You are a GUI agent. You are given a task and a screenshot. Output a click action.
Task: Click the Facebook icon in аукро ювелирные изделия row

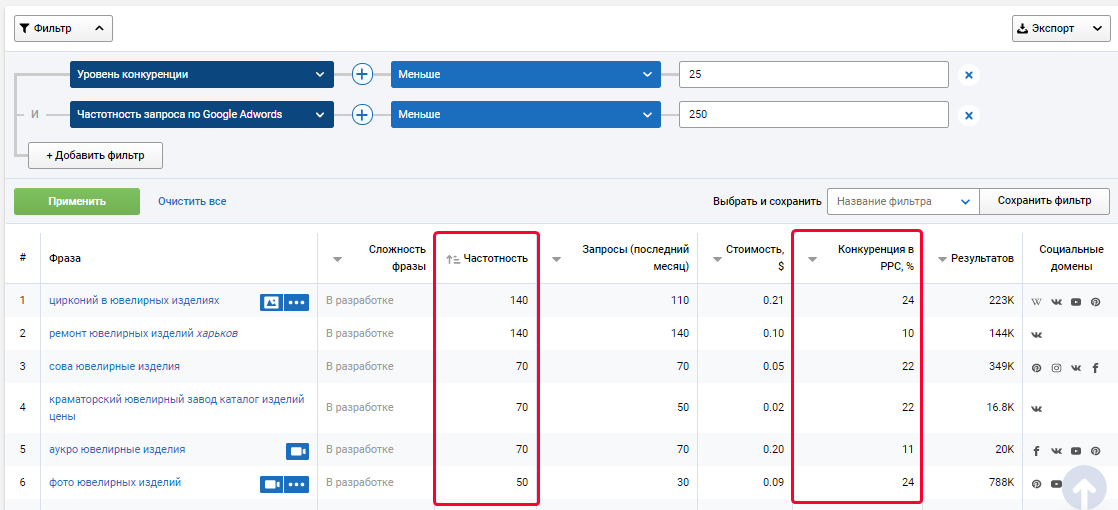click(1036, 451)
